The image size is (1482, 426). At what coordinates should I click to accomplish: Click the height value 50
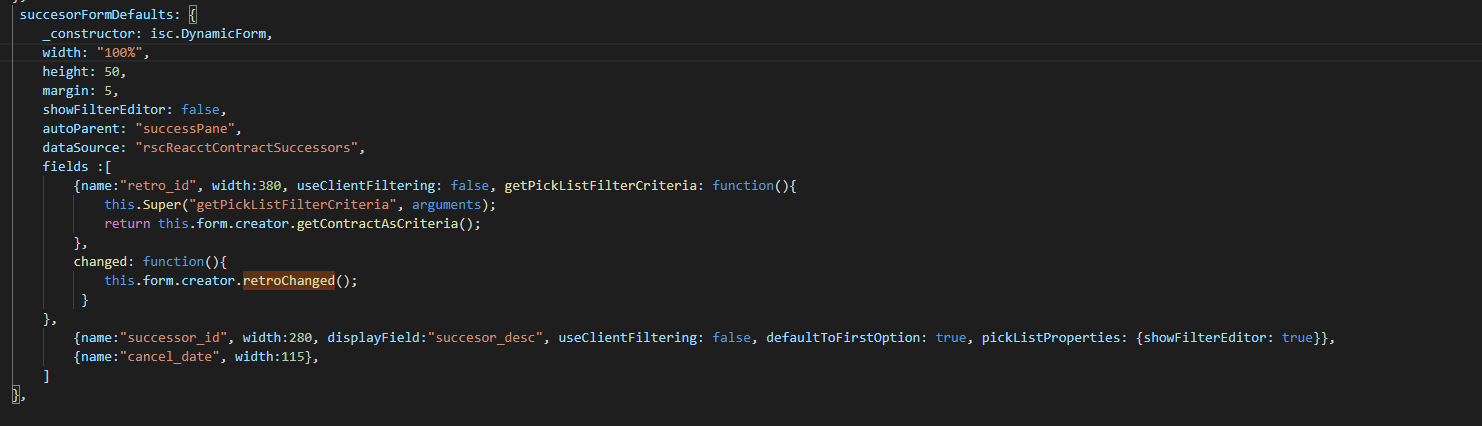115,71
